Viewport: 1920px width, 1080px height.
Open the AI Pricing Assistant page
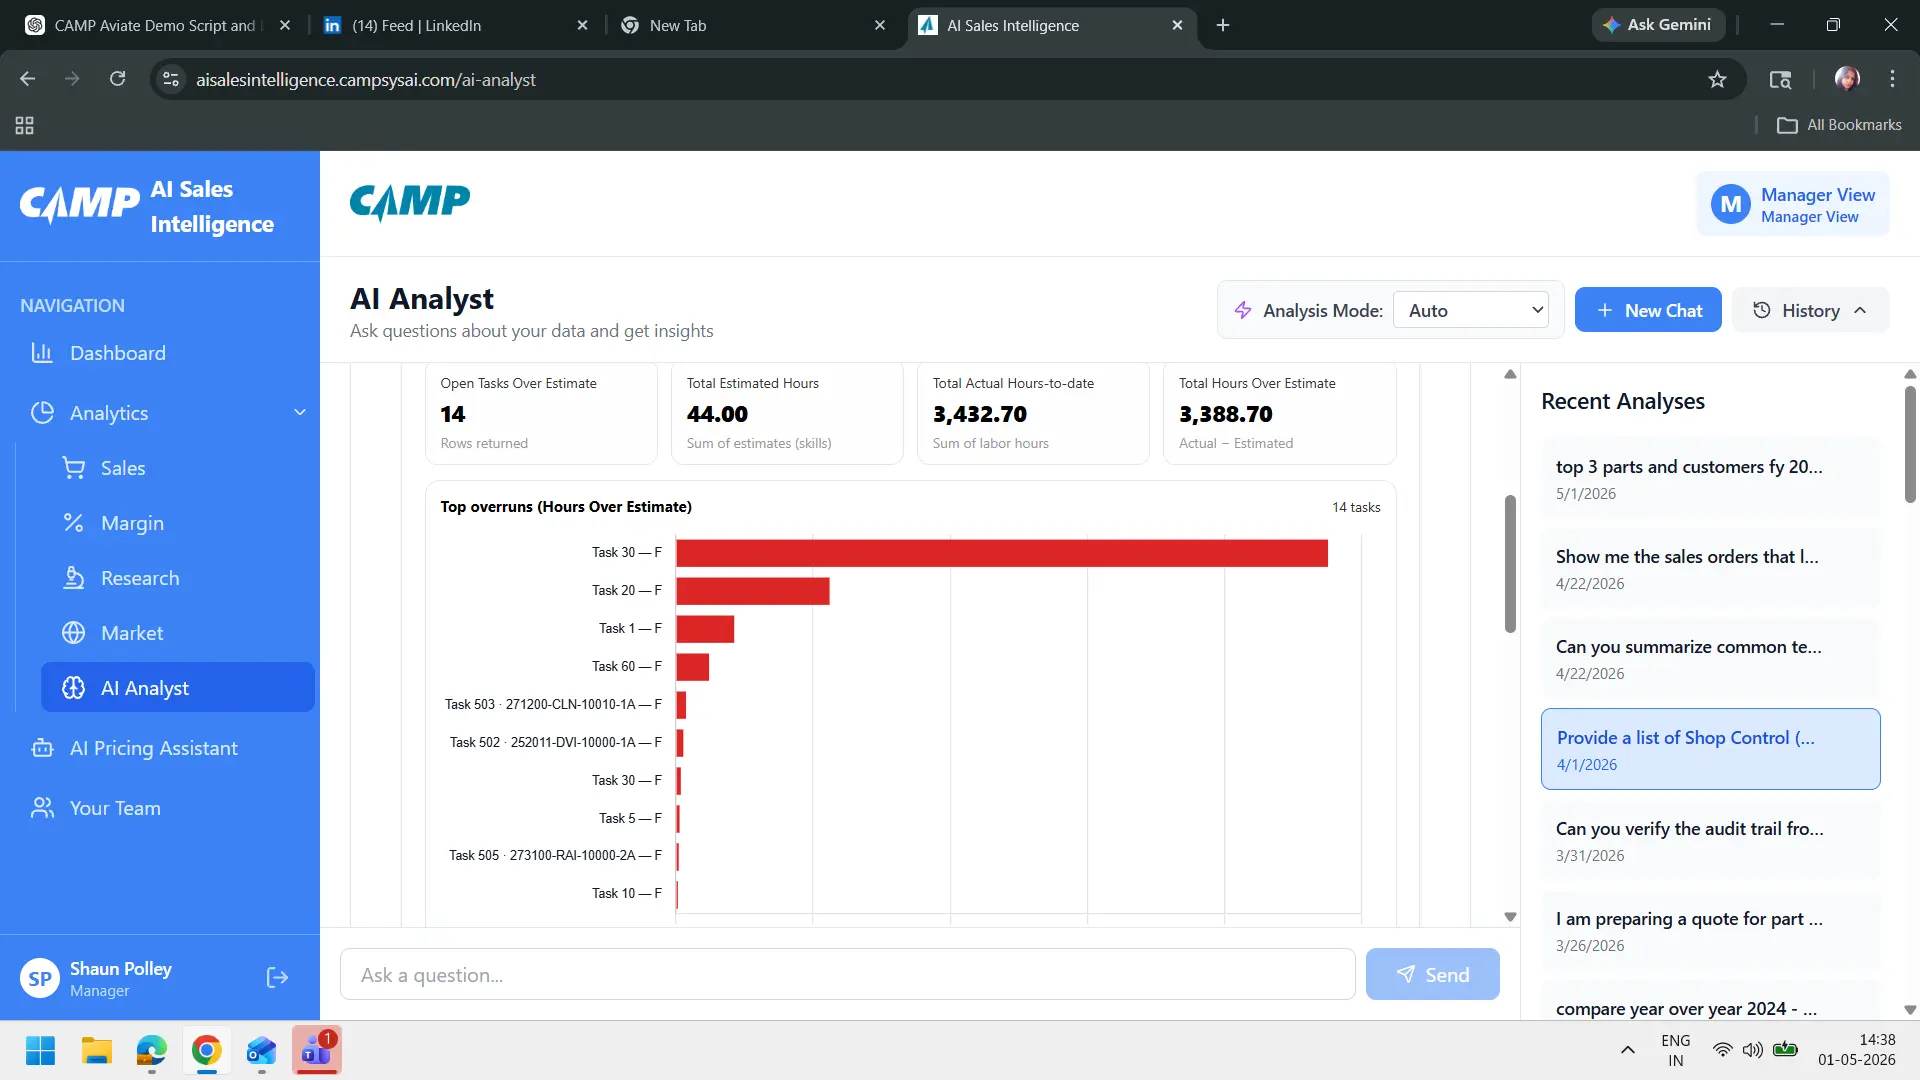coord(154,748)
